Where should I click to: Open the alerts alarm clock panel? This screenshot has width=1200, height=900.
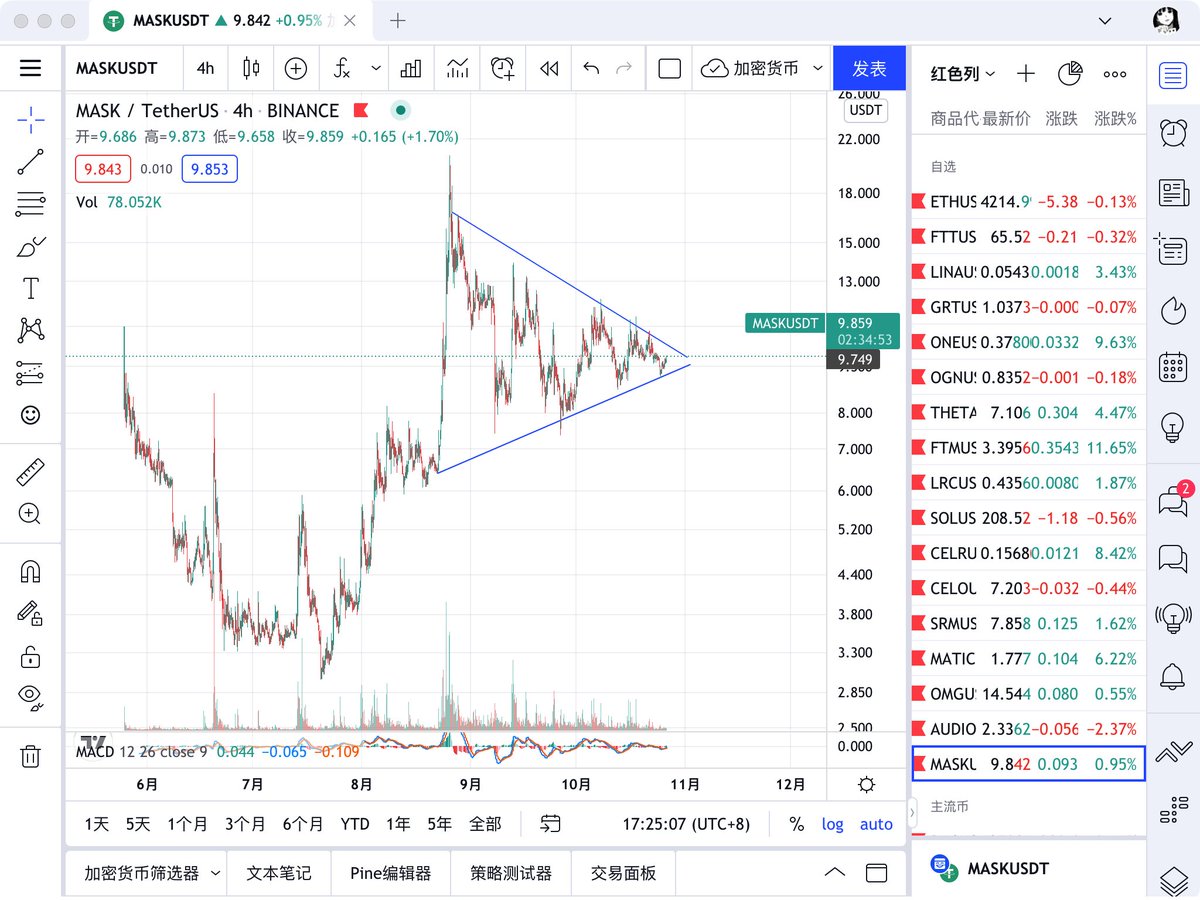(x=1173, y=132)
